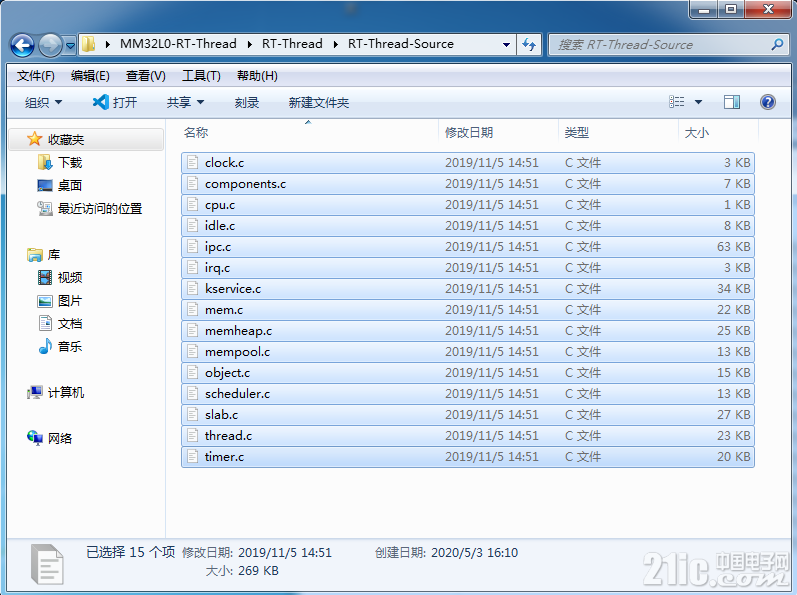The image size is (797, 595).
Task: Click the folder icon in address bar
Action: (x=89, y=44)
